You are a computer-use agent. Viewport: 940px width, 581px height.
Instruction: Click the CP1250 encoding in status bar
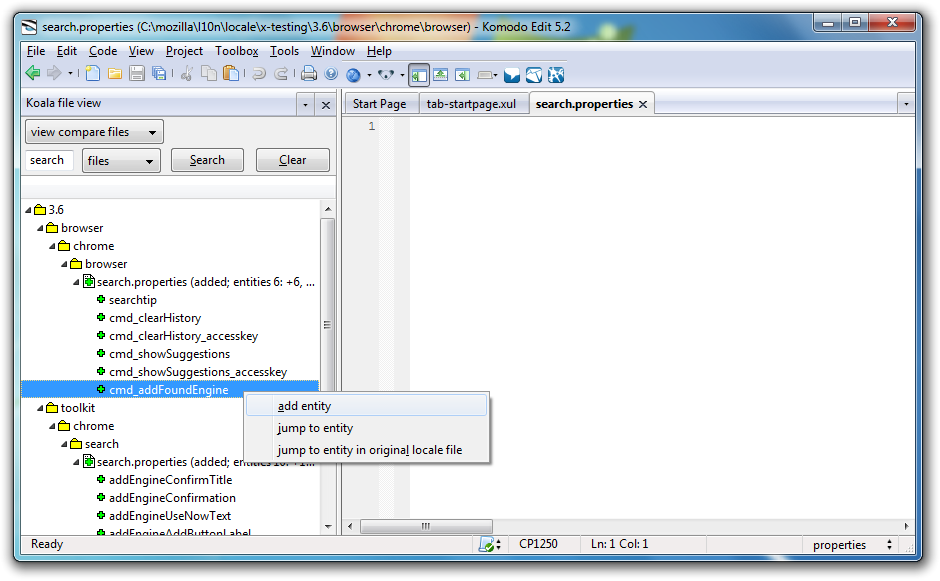click(x=538, y=544)
